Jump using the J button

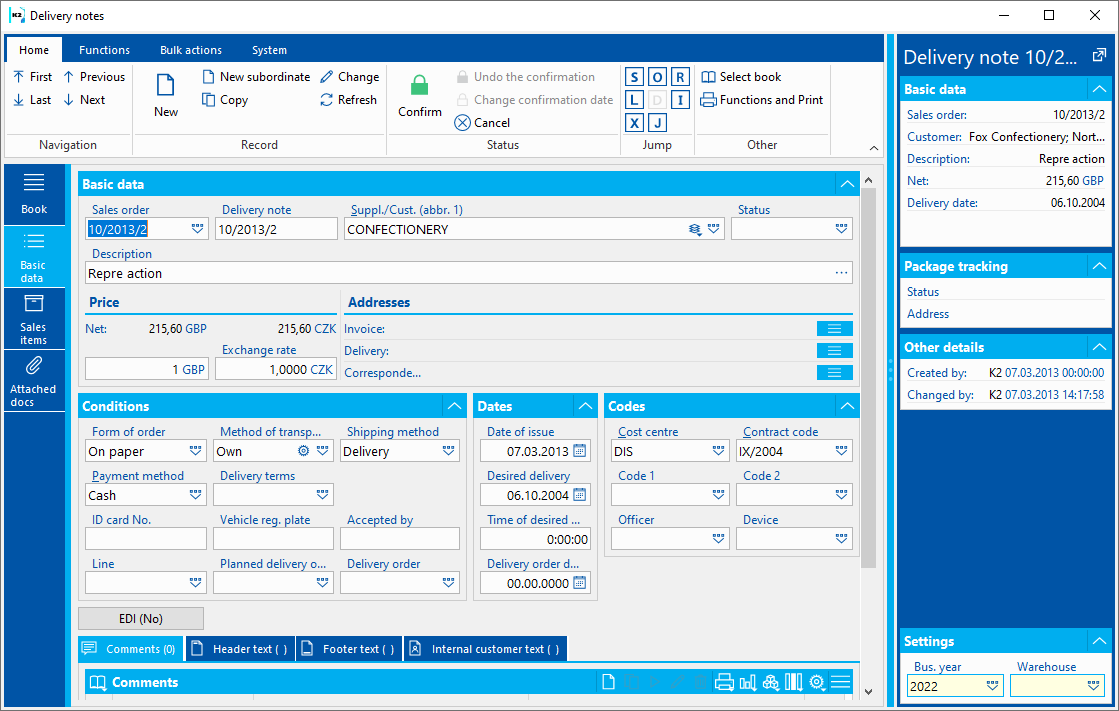[657, 123]
